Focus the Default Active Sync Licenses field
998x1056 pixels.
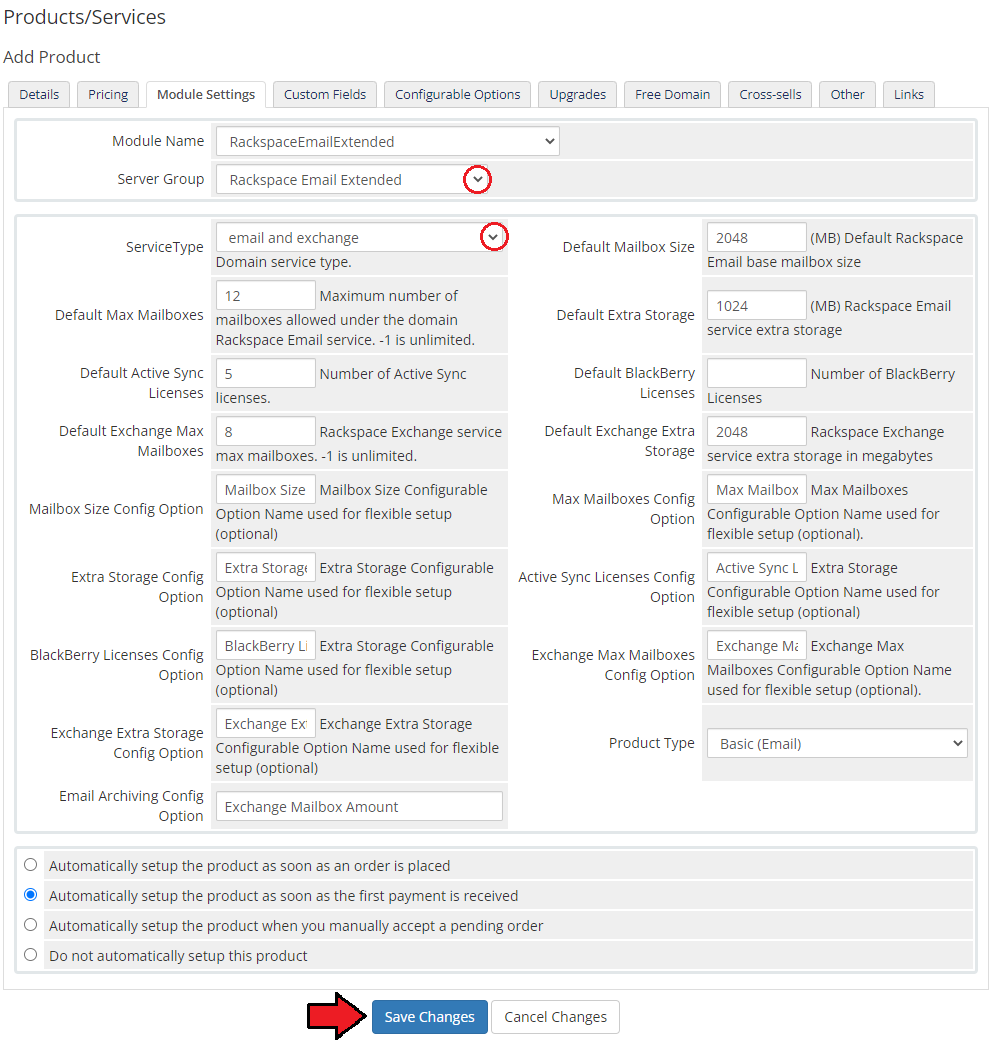tap(265, 374)
